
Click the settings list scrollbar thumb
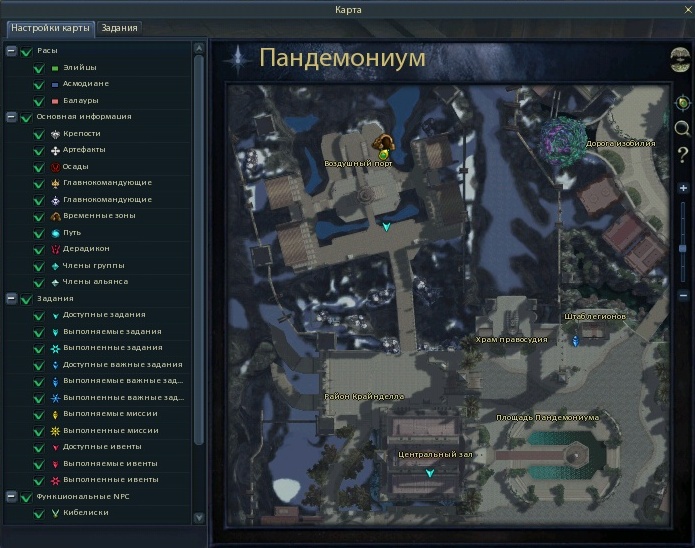(199, 250)
